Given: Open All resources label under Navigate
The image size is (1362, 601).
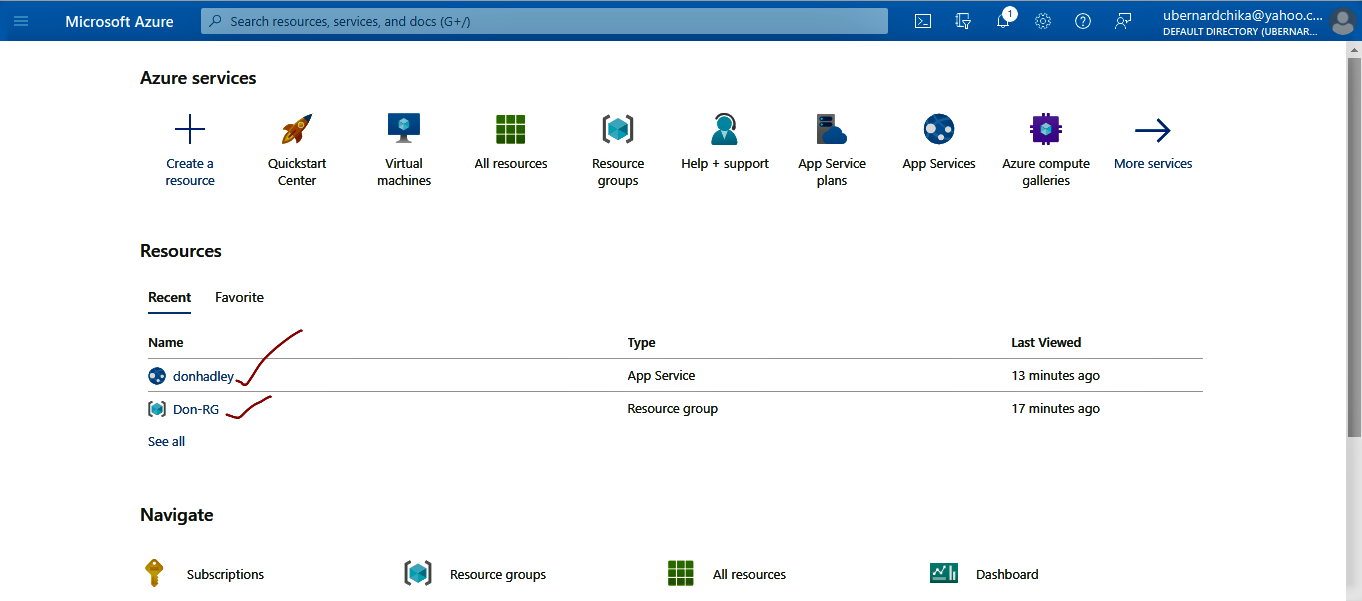Looking at the screenshot, I should 749,574.
